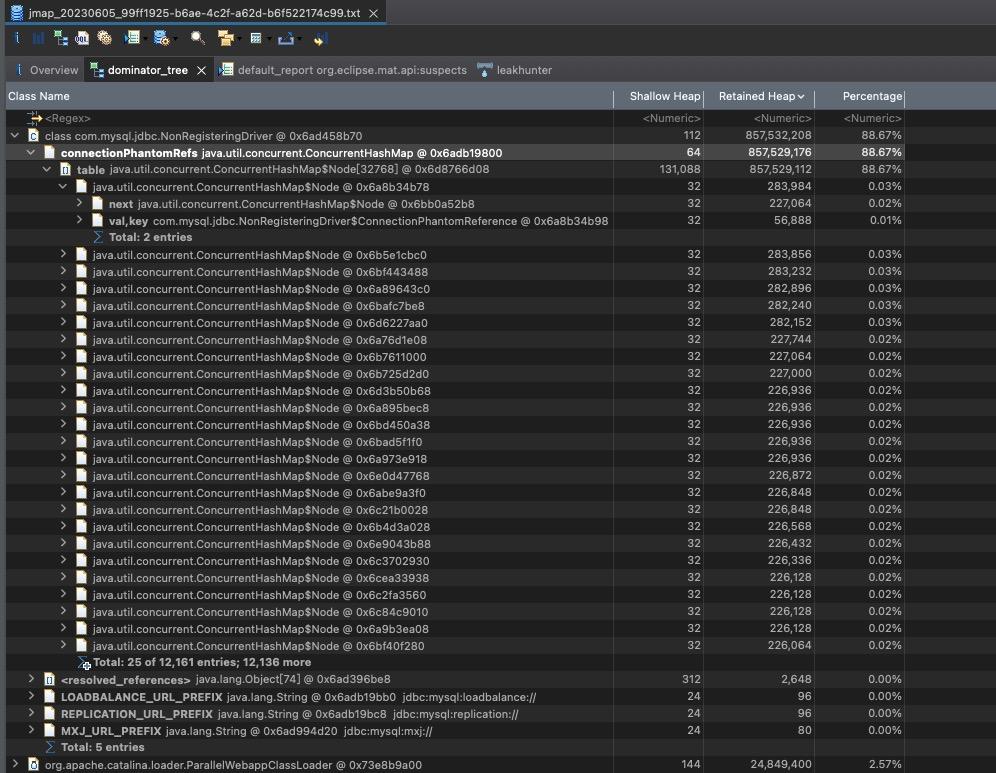
Task: Open the query browser database icon
Action: coord(161,39)
